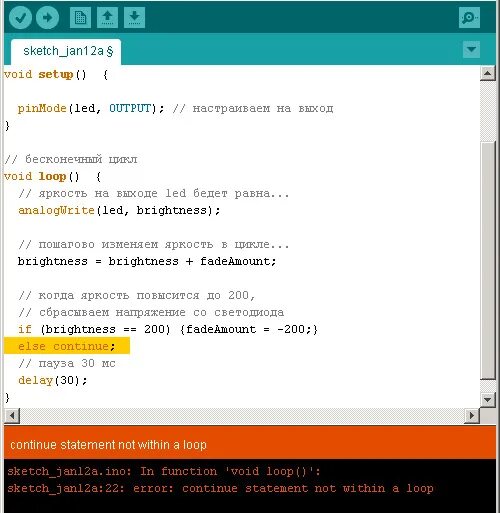Click the highlighted 'else continue;' line
The height and width of the screenshot is (513, 500).
tap(67, 346)
